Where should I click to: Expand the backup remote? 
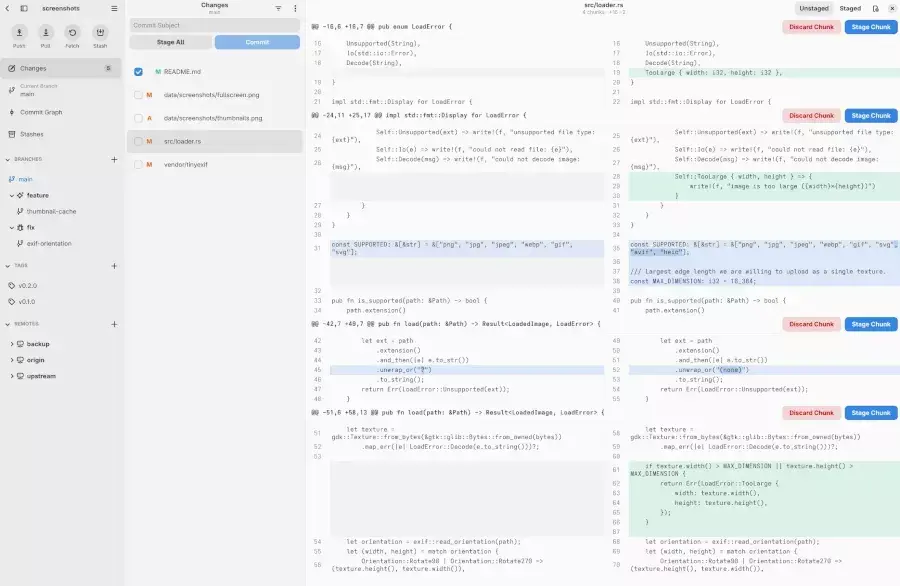pos(11,344)
